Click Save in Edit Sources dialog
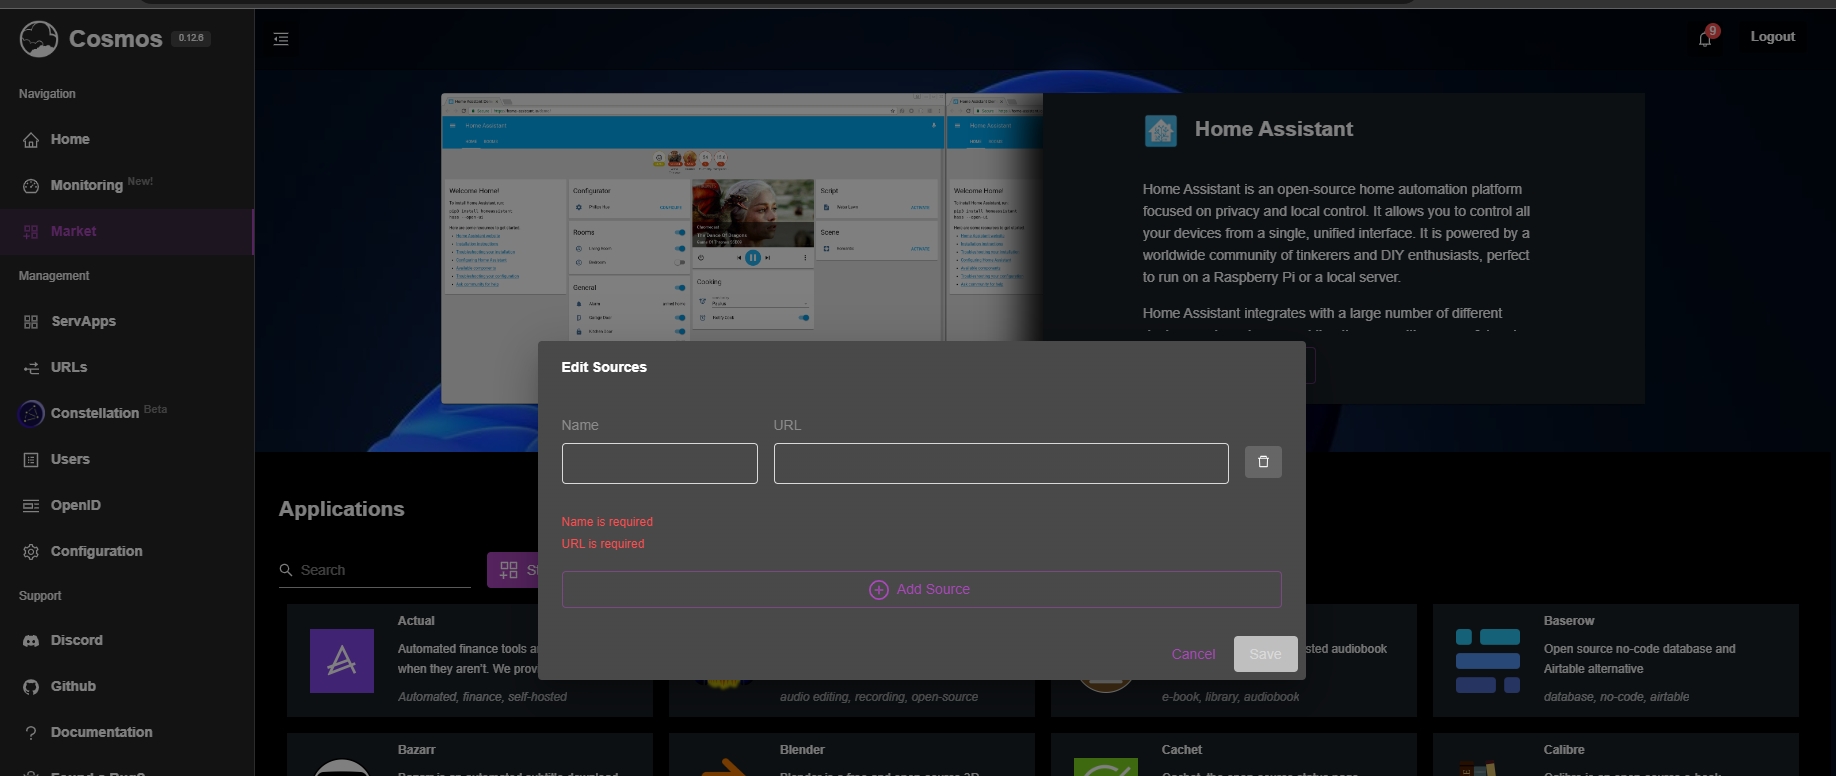The height and width of the screenshot is (776, 1836). (1265, 654)
